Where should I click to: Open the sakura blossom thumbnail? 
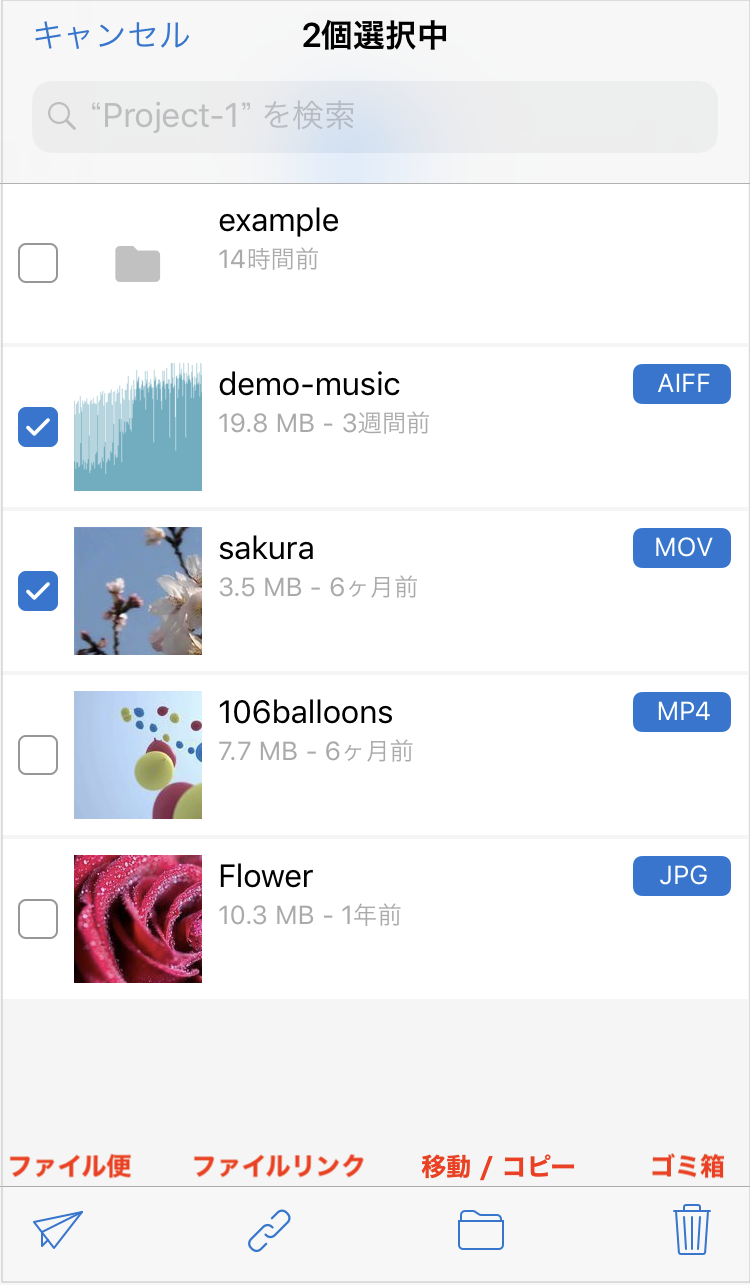pyautogui.click(x=138, y=591)
